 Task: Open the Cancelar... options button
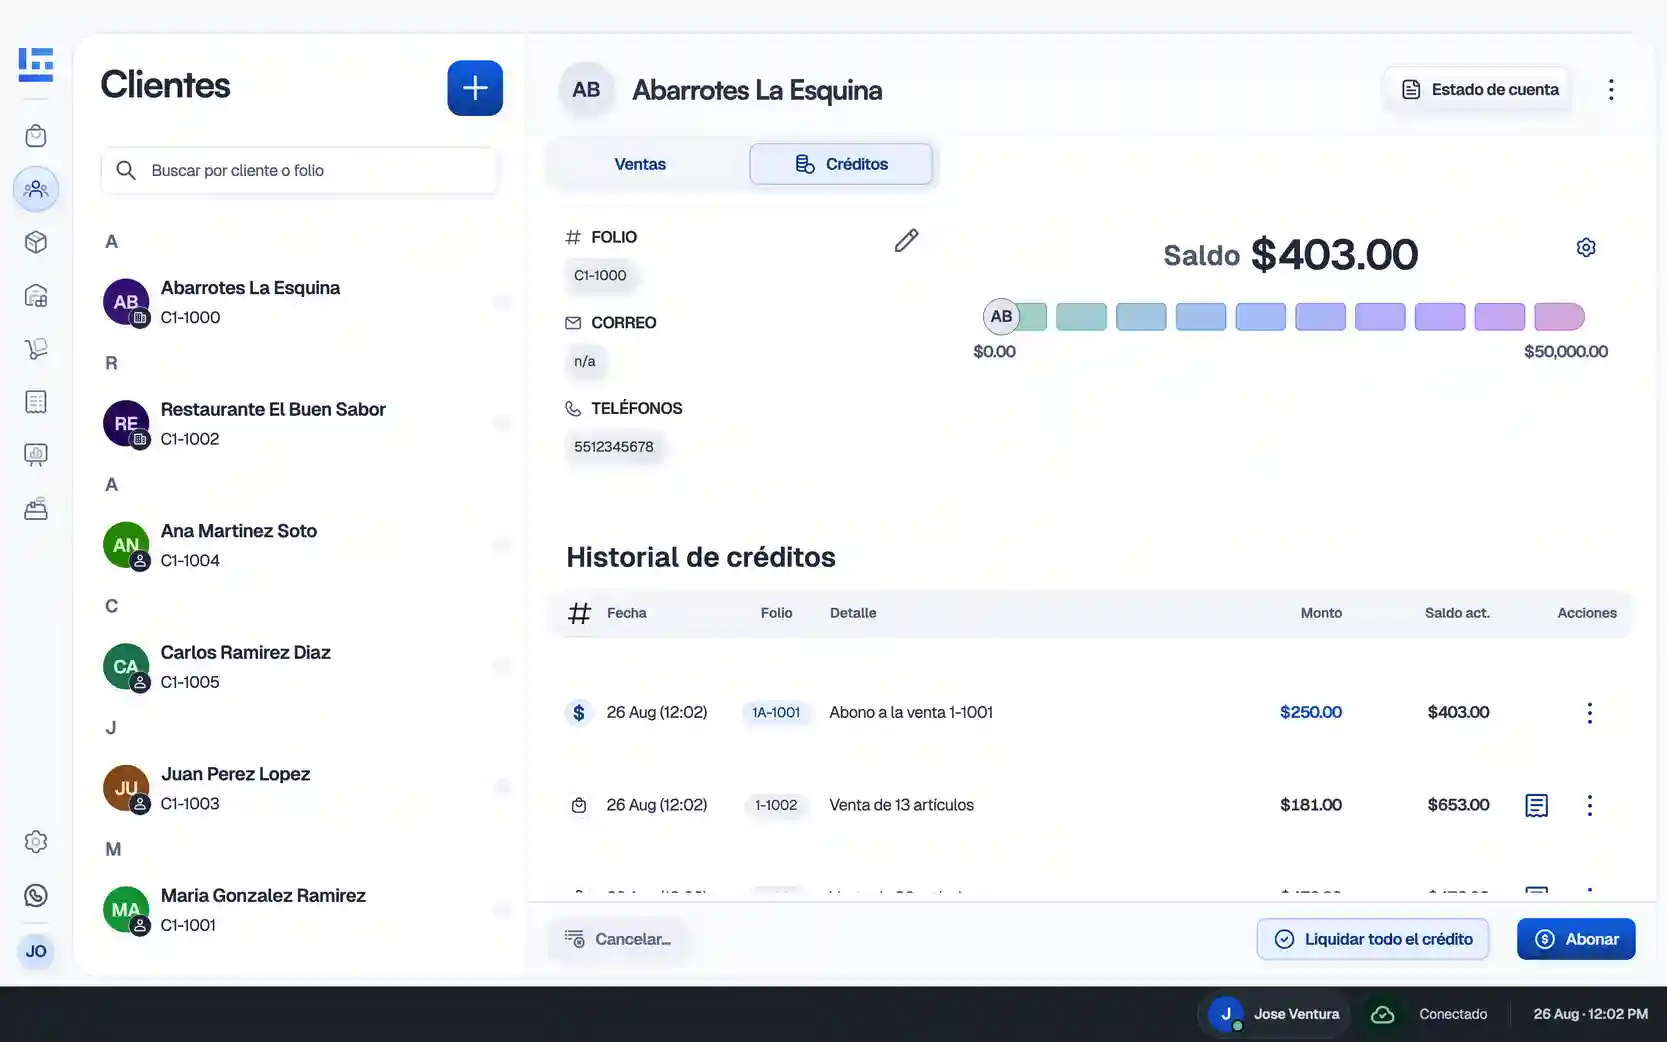[618, 939]
